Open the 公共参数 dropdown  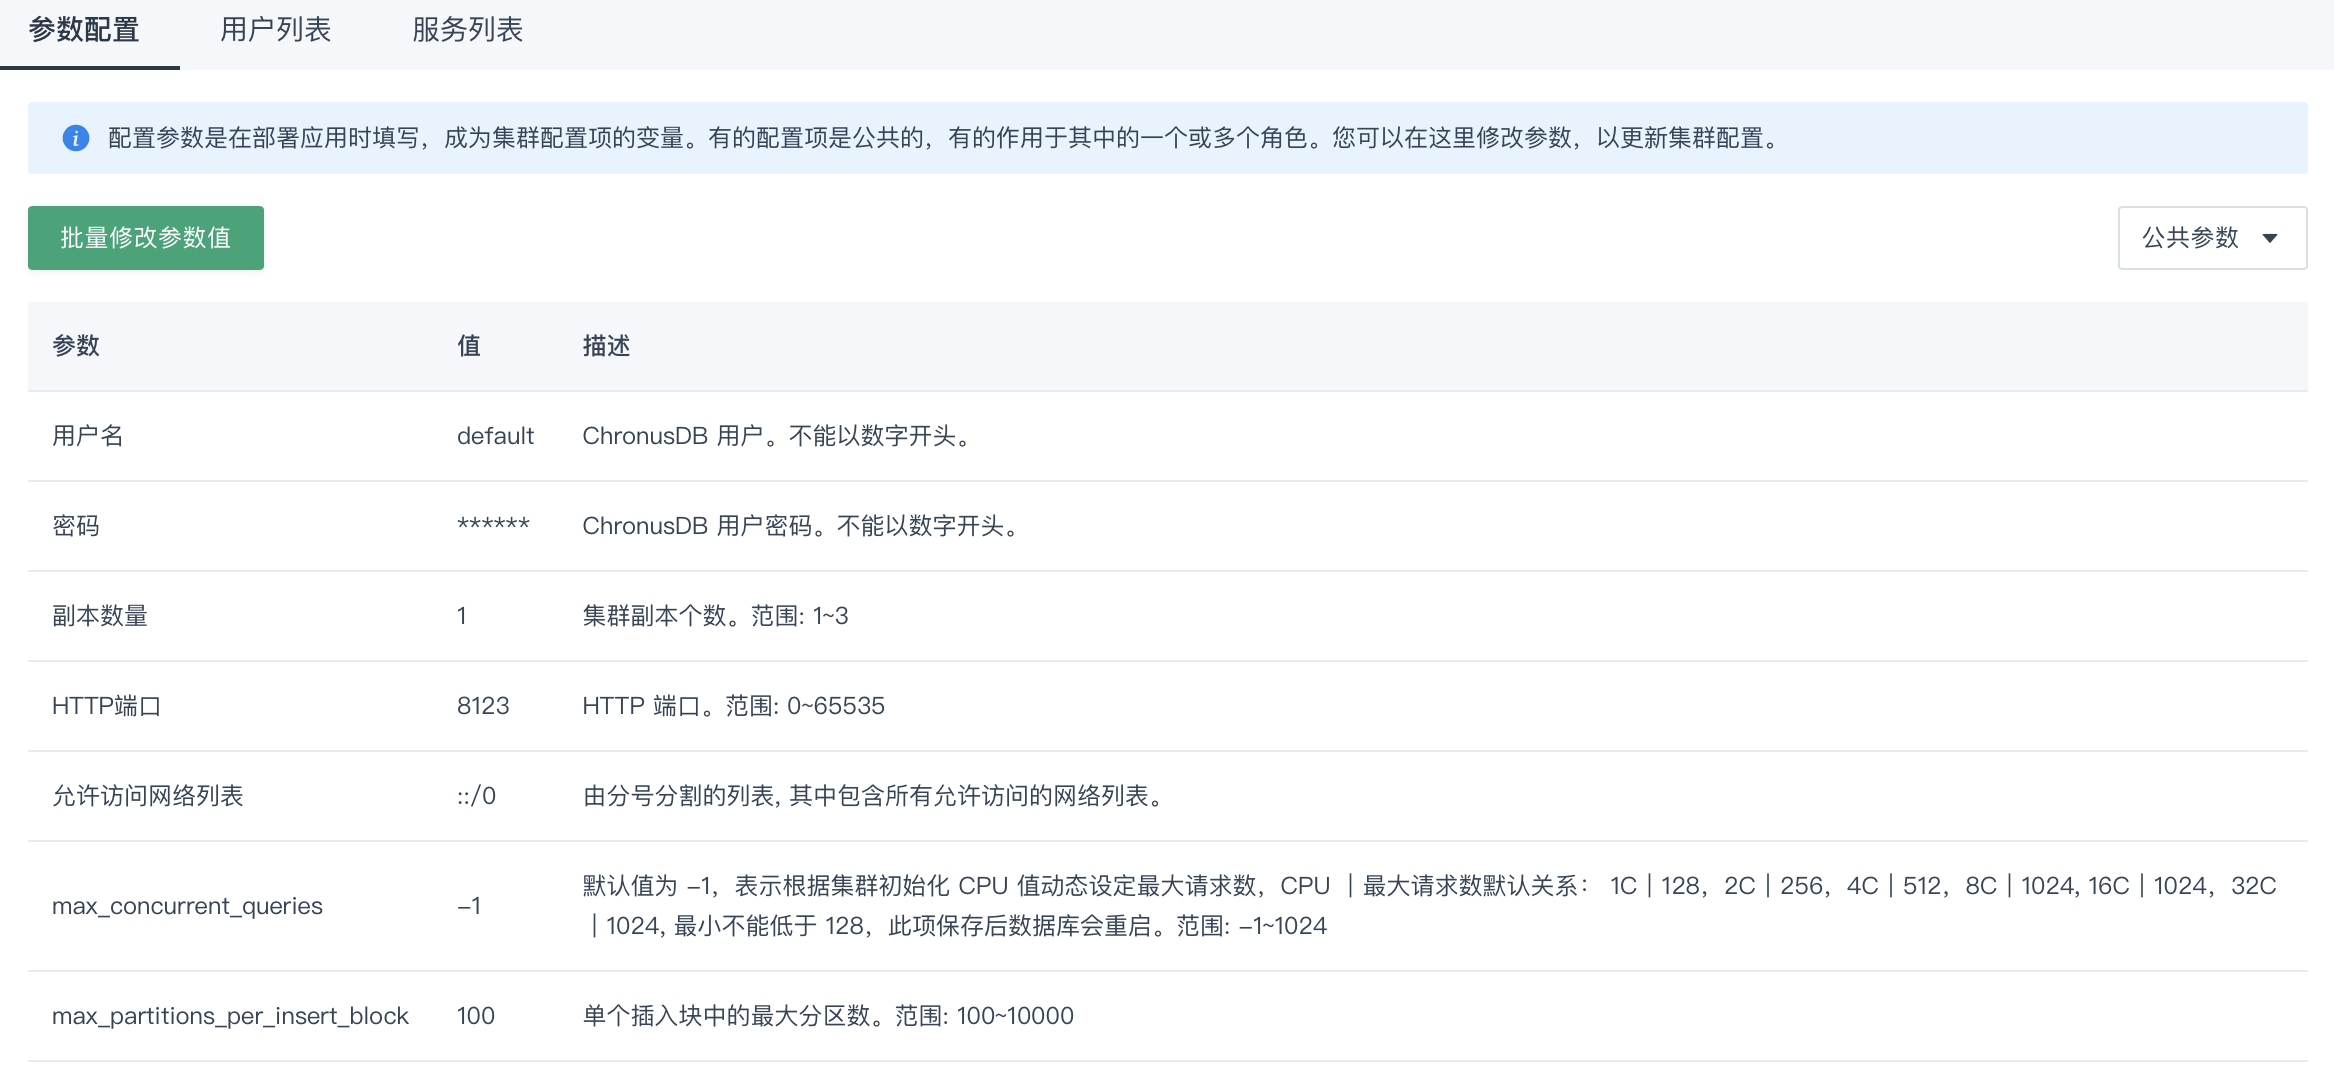pyautogui.click(x=2212, y=238)
